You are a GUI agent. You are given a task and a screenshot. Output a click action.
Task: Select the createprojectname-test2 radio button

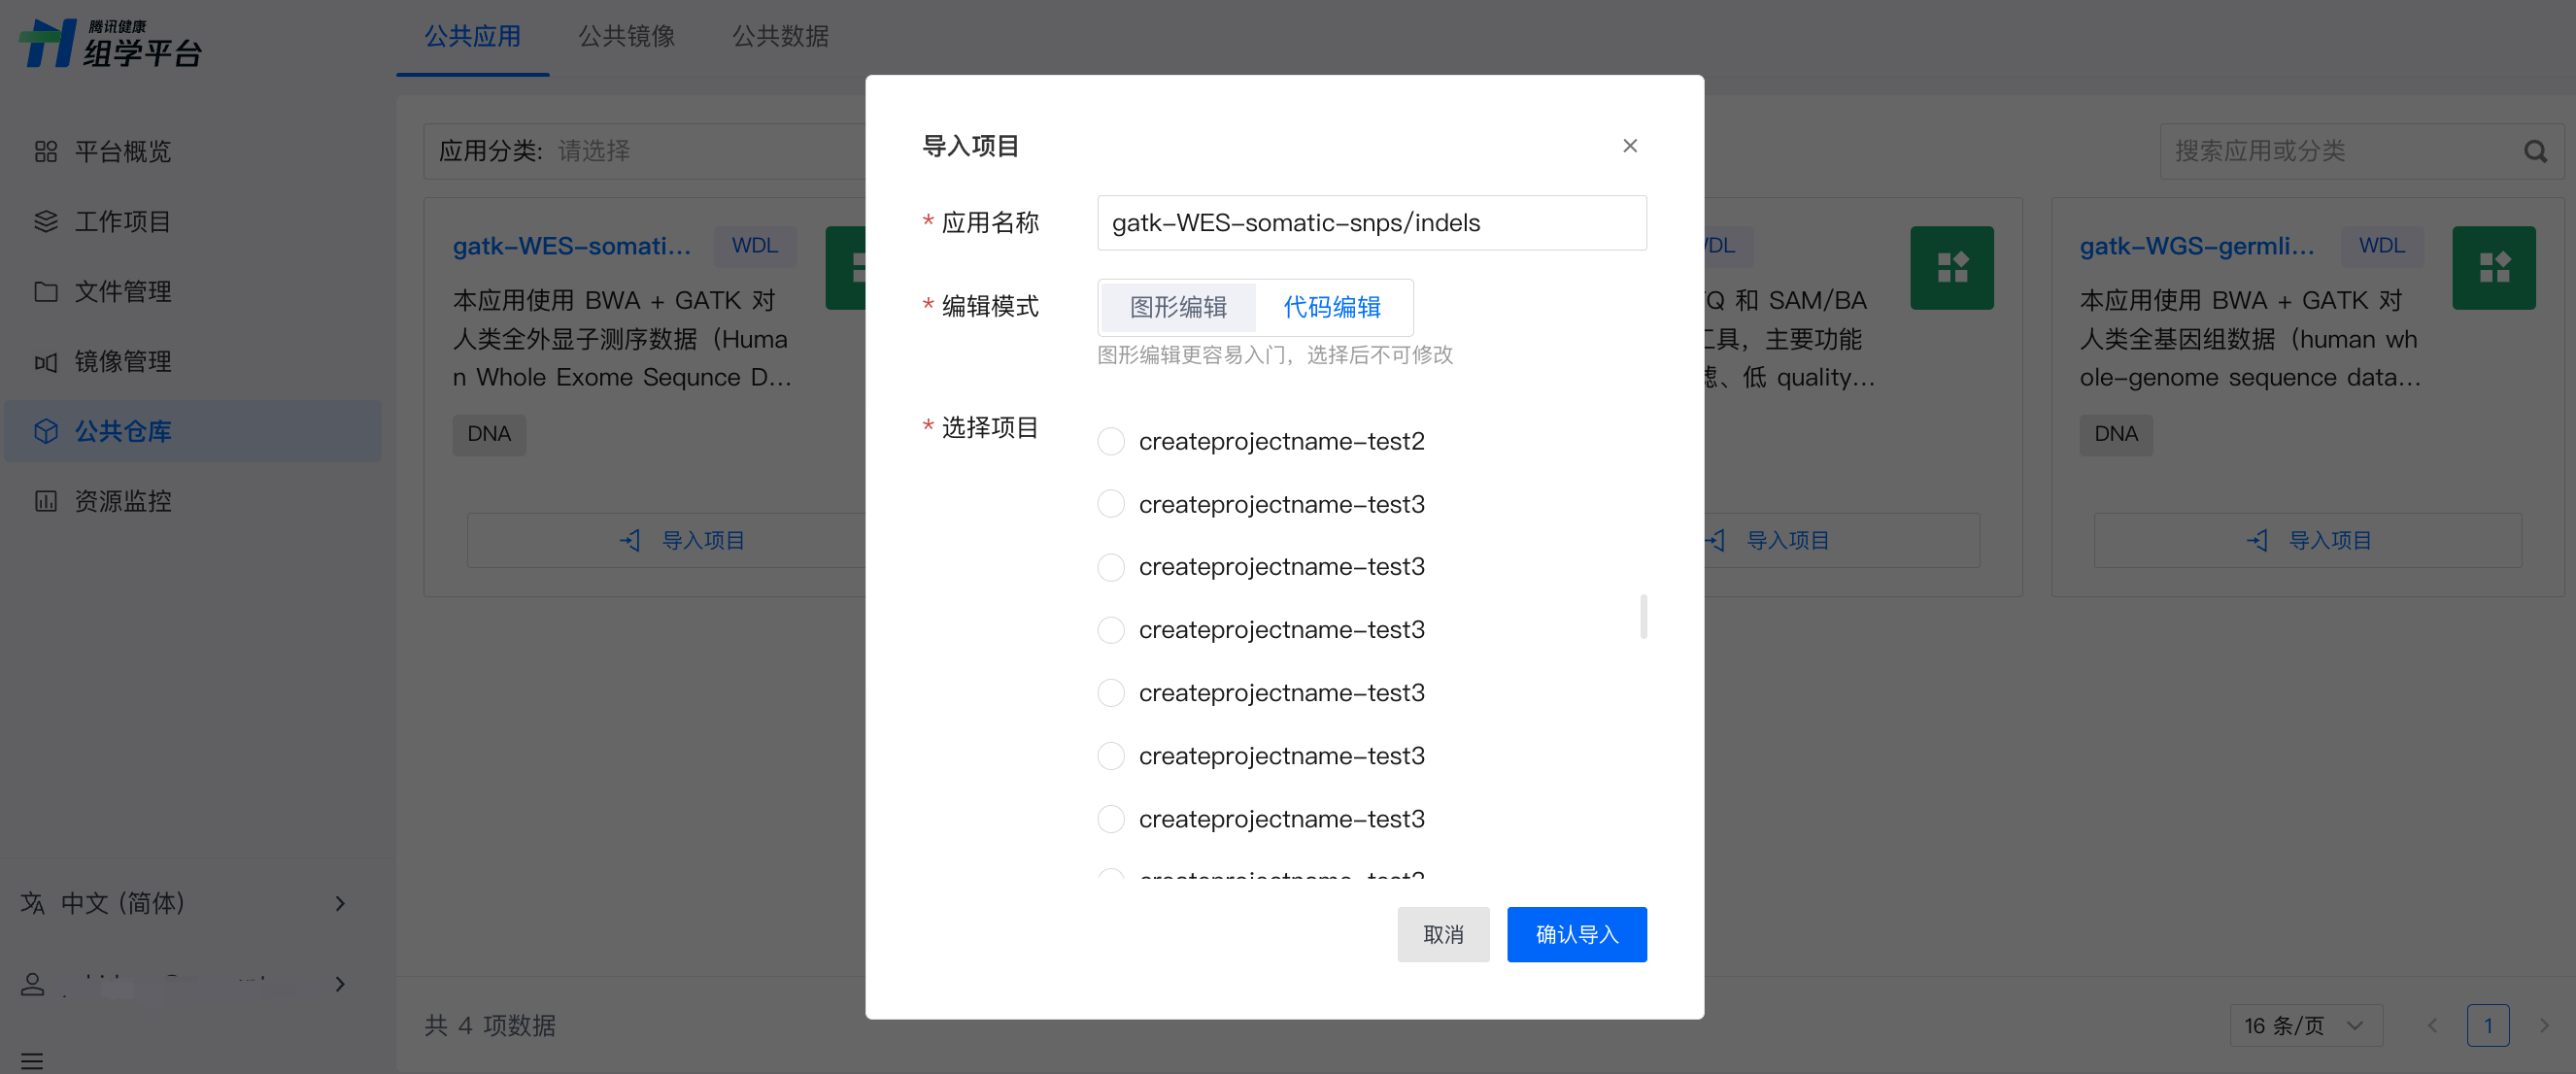[1111, 441]
